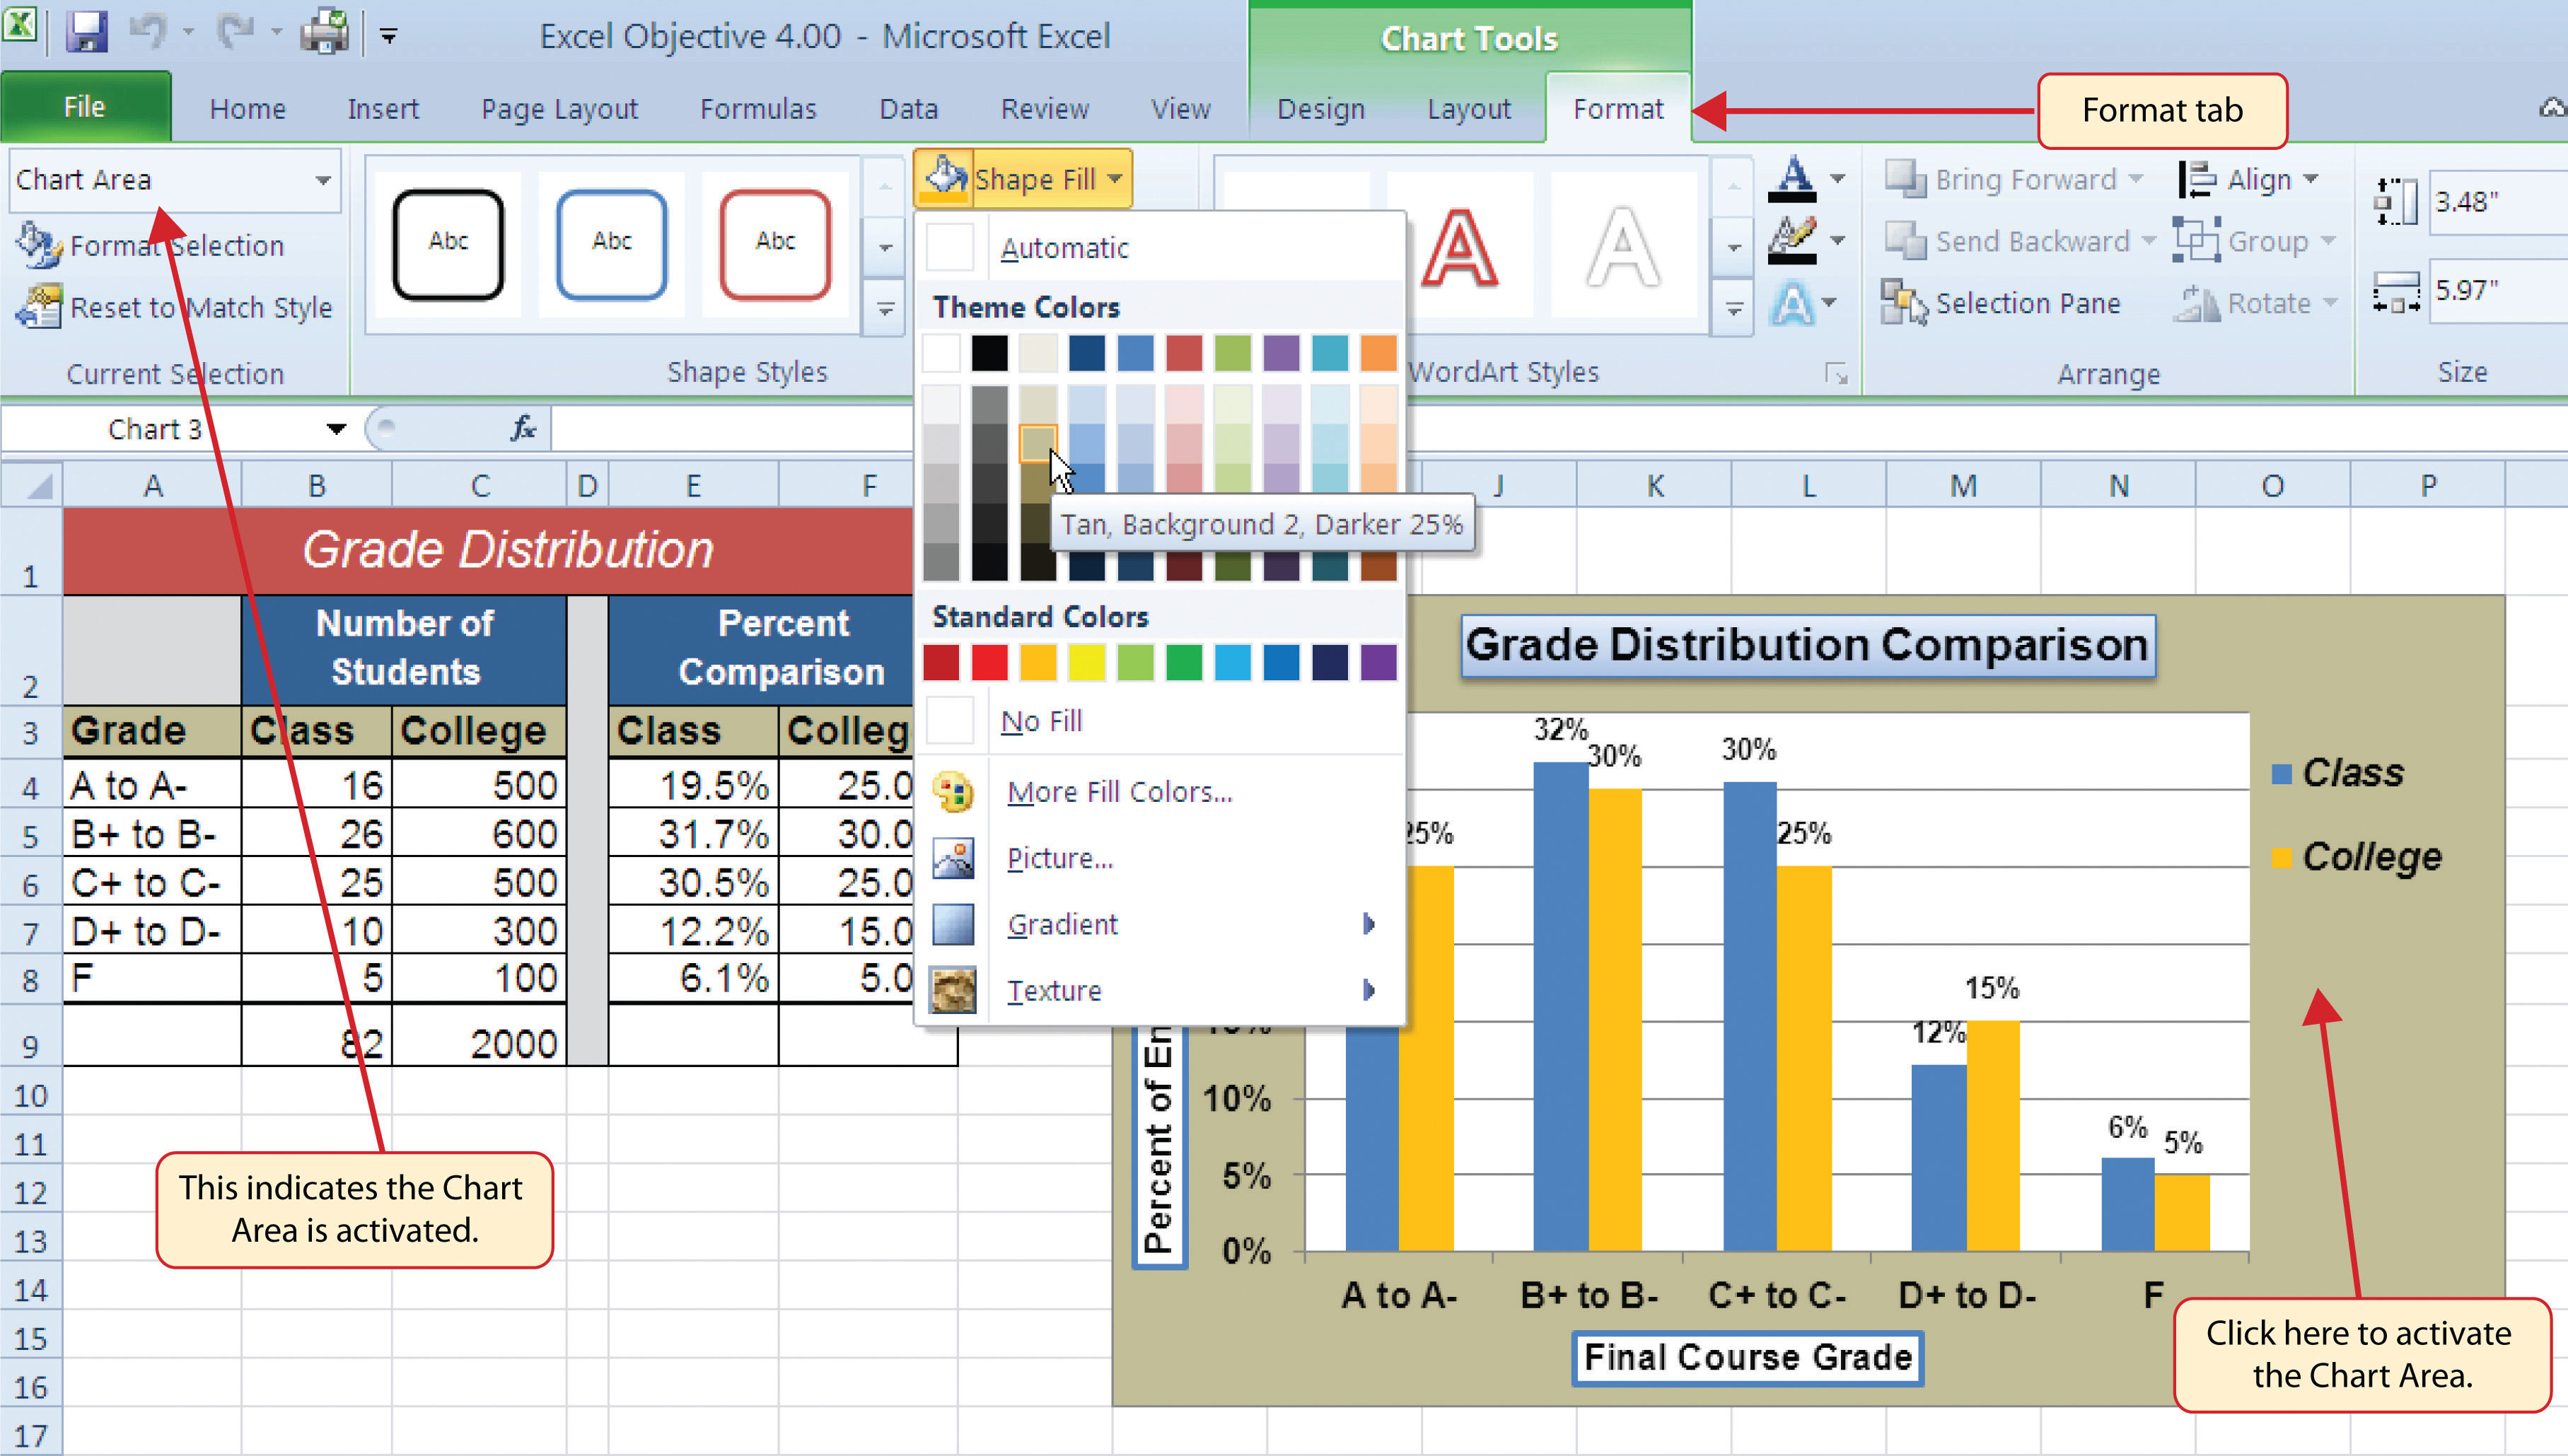The height and width of the screenshot is (1456, 2568).
Task: Open the Chart Area dropdown
Action: point(321,180)
